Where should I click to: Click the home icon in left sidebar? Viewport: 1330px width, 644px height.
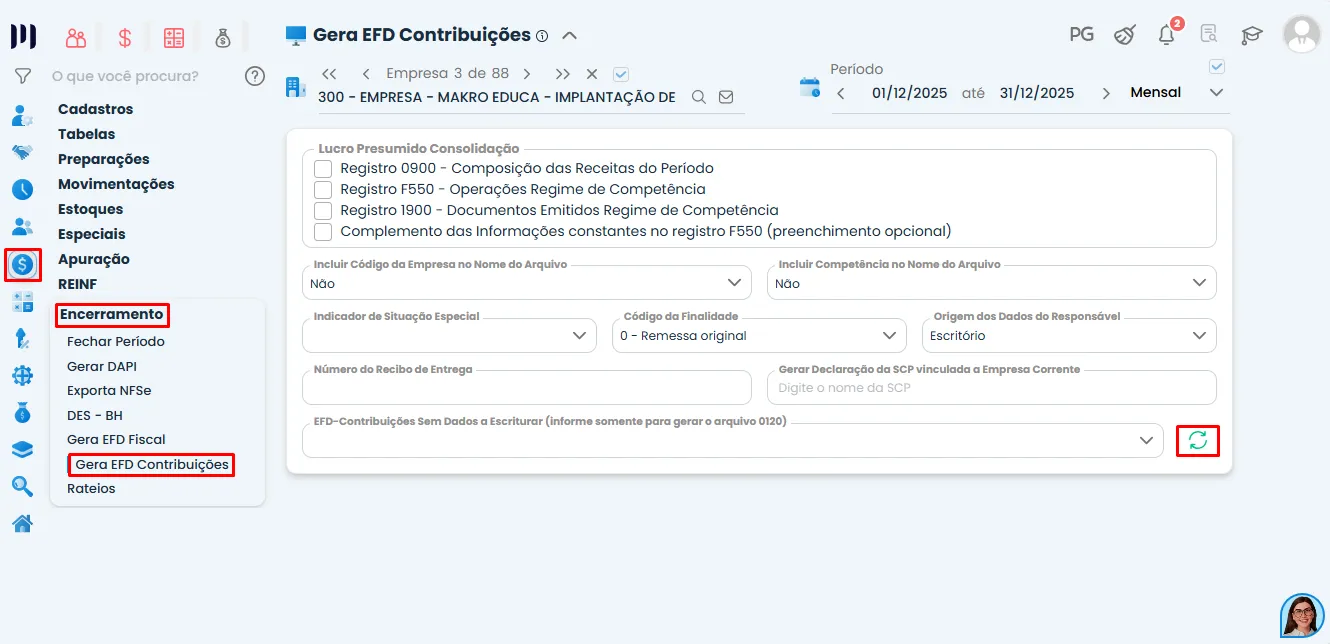pyautogui.click(x=22, y=524)
